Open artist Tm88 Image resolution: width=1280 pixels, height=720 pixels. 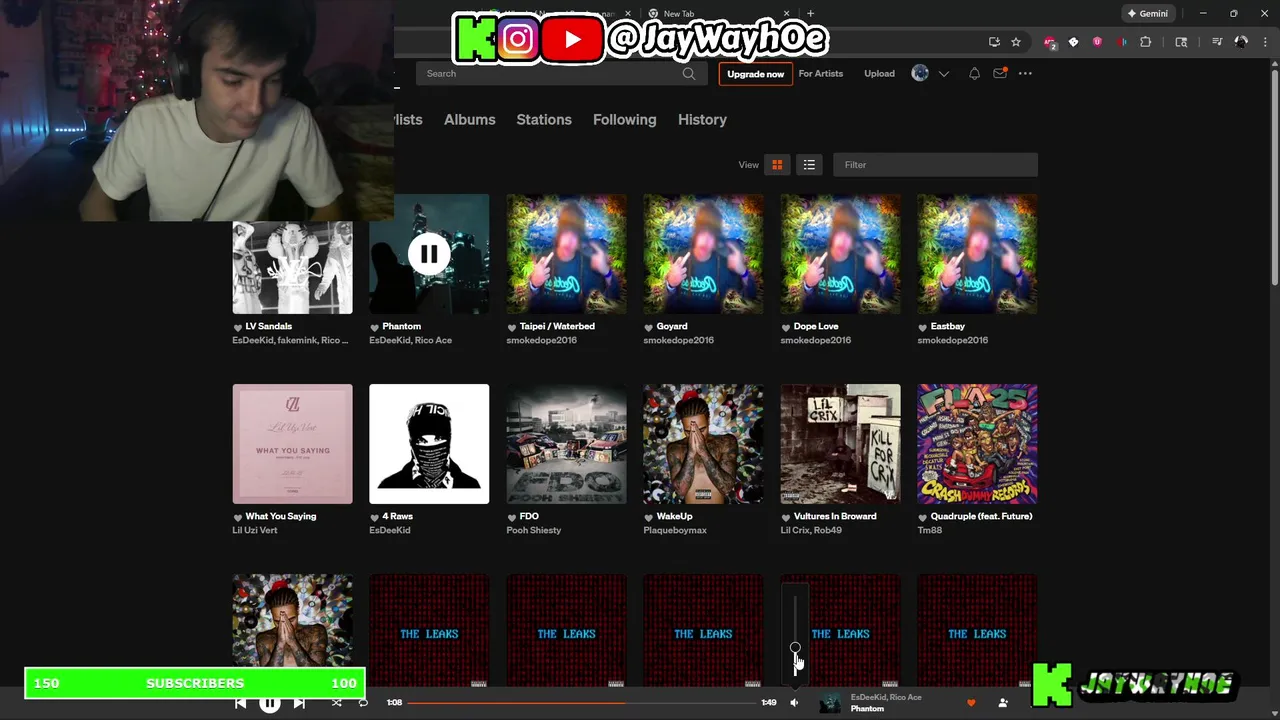(929, 530)
